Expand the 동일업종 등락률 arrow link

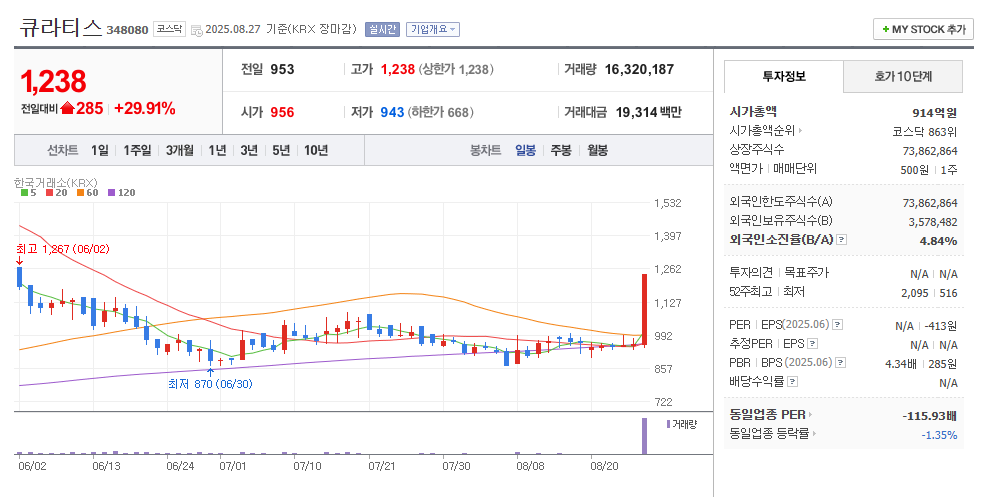(814, 434)
